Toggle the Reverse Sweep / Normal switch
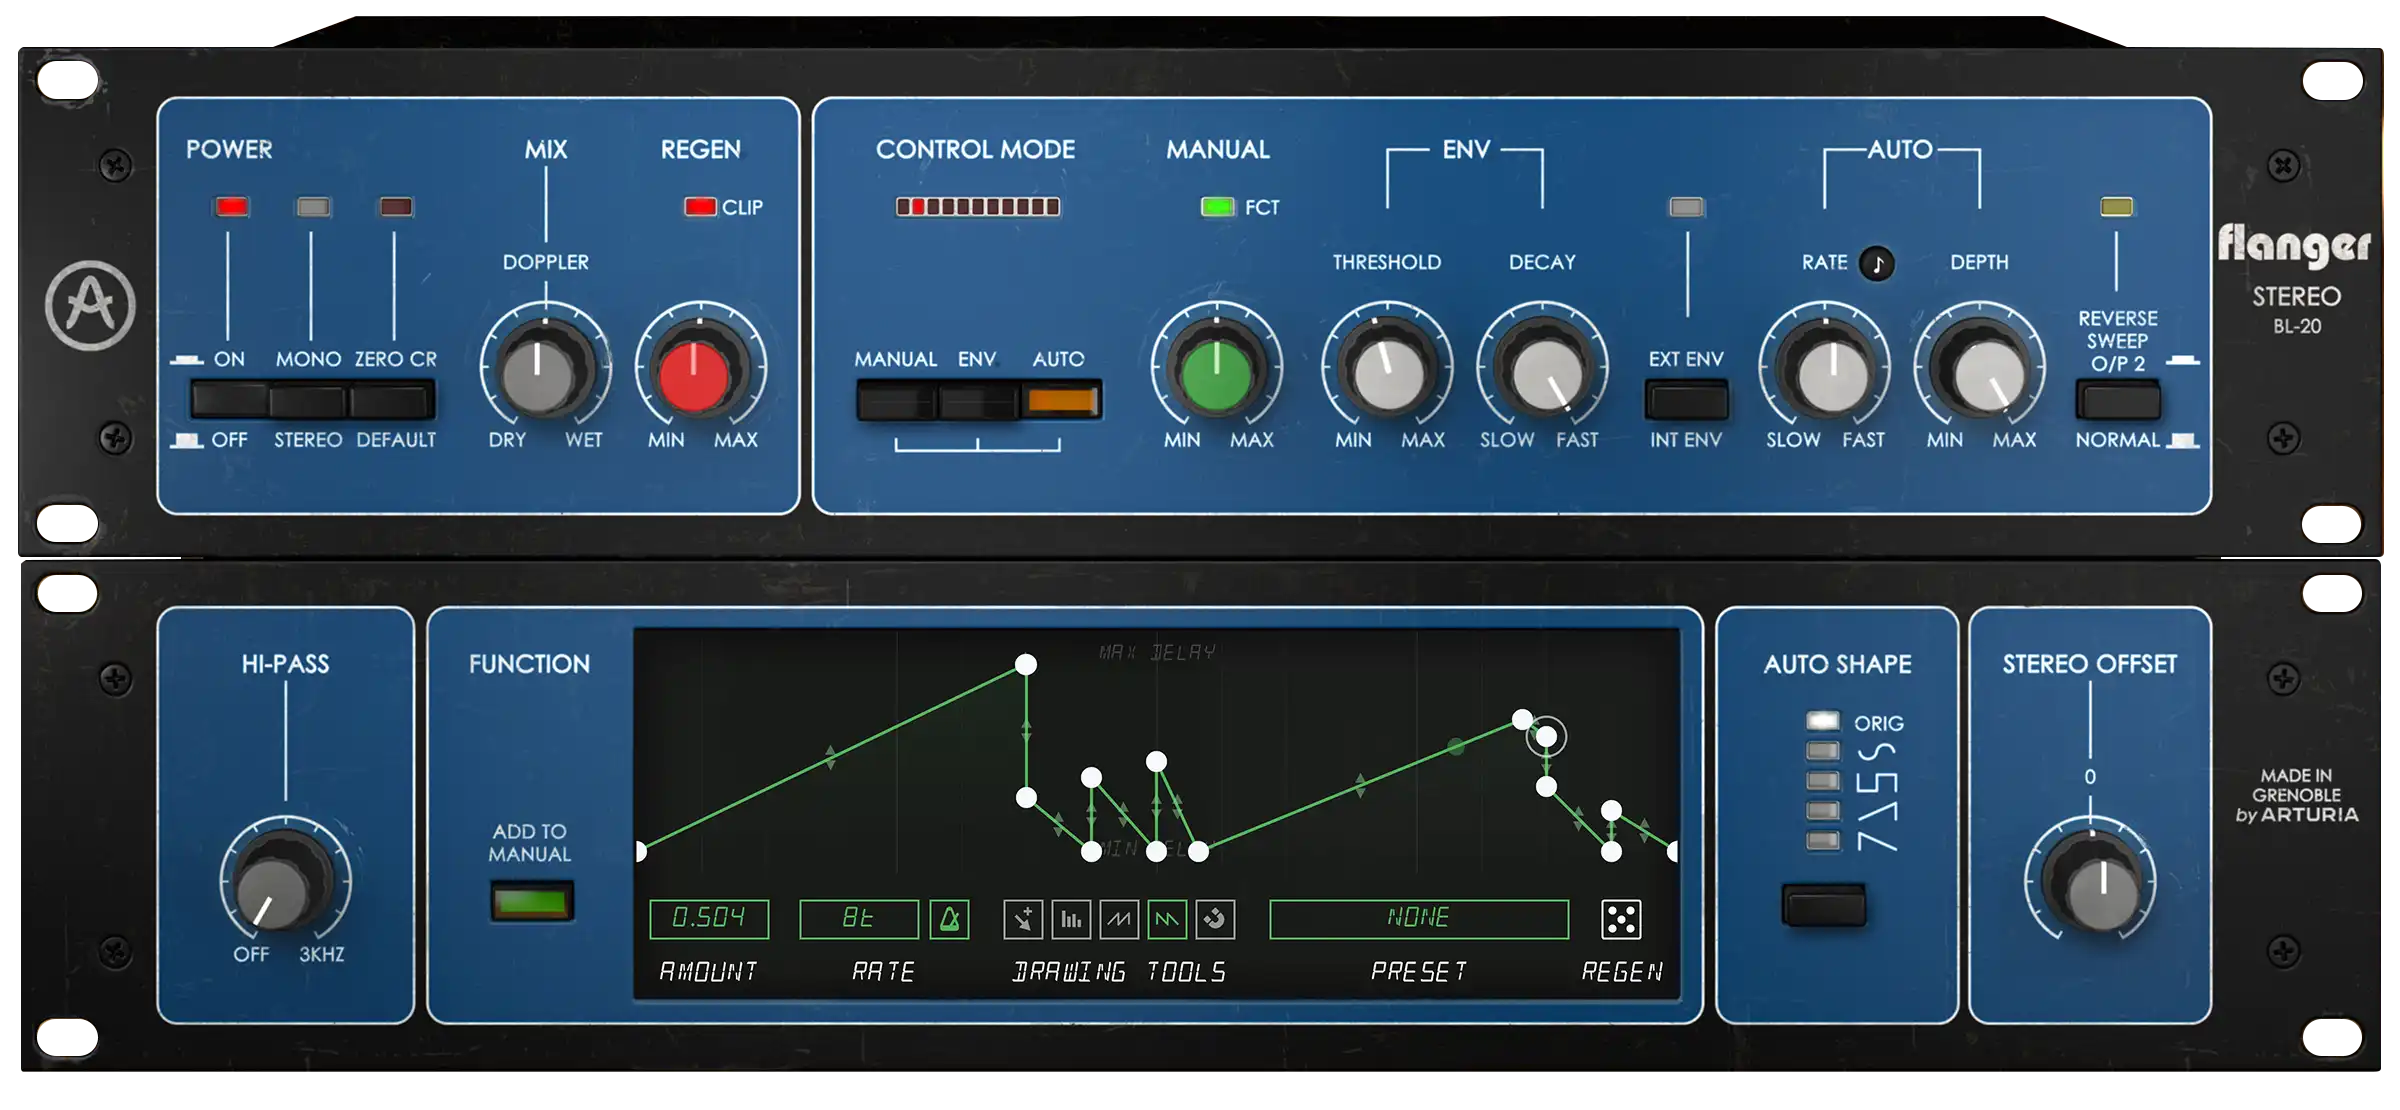Image resolution: width=2400 pixels, height=1110 pixels. click(x=2118, y=401)
